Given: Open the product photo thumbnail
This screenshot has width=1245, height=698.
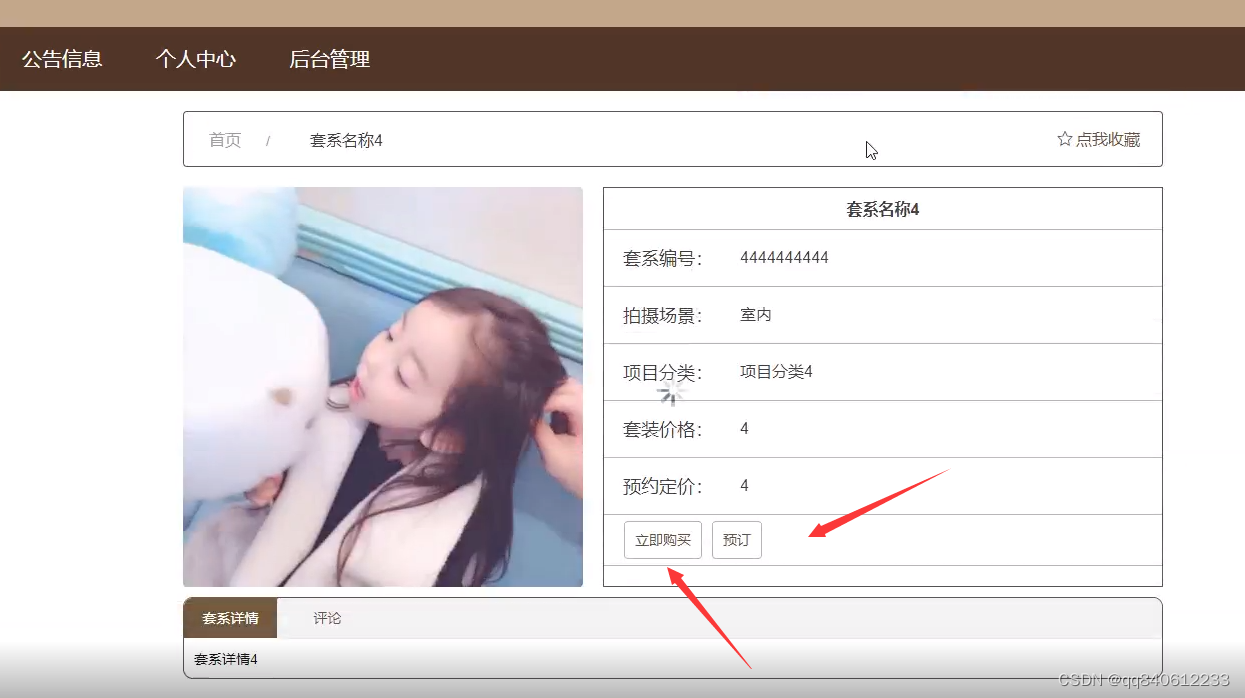Looking at the screenshot, I should tap(383, 387).
